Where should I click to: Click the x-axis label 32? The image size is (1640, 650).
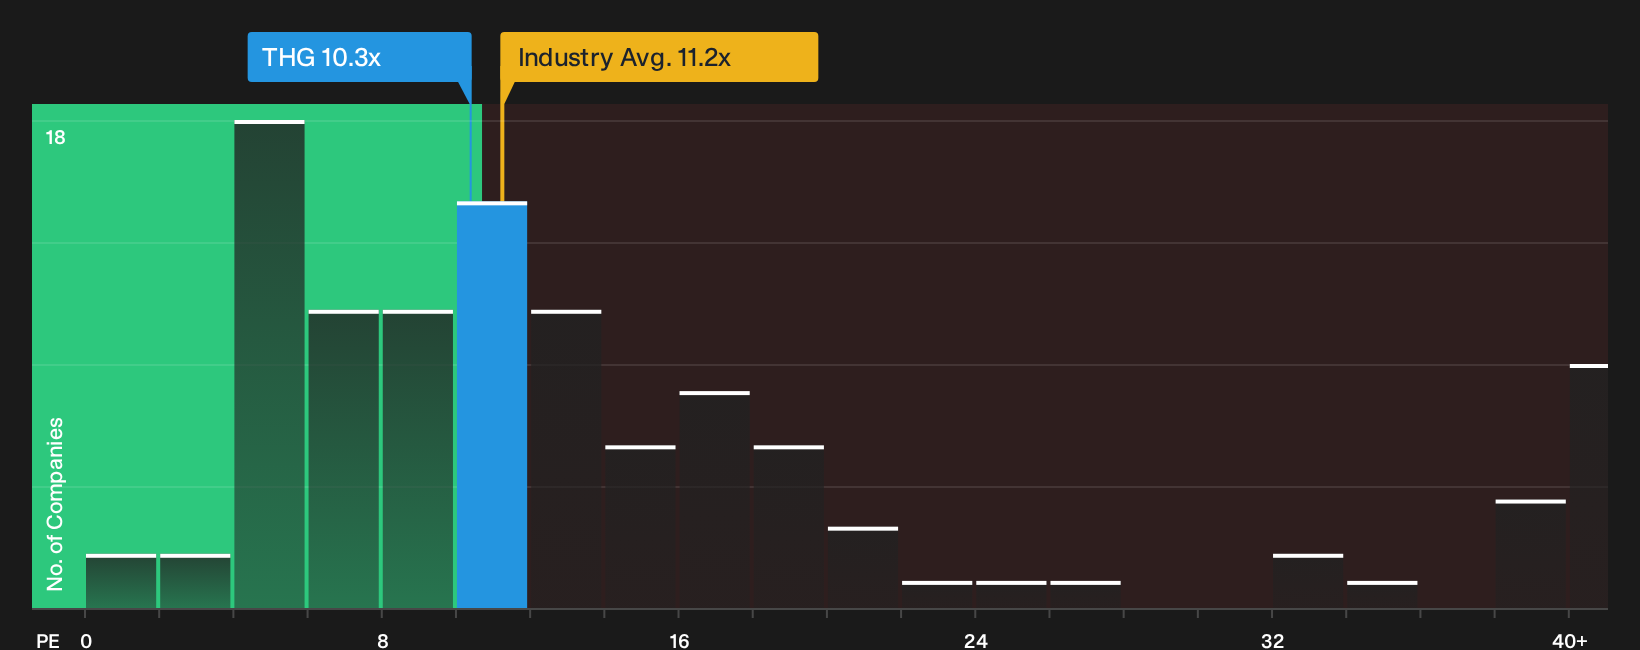coord(1272,640)
